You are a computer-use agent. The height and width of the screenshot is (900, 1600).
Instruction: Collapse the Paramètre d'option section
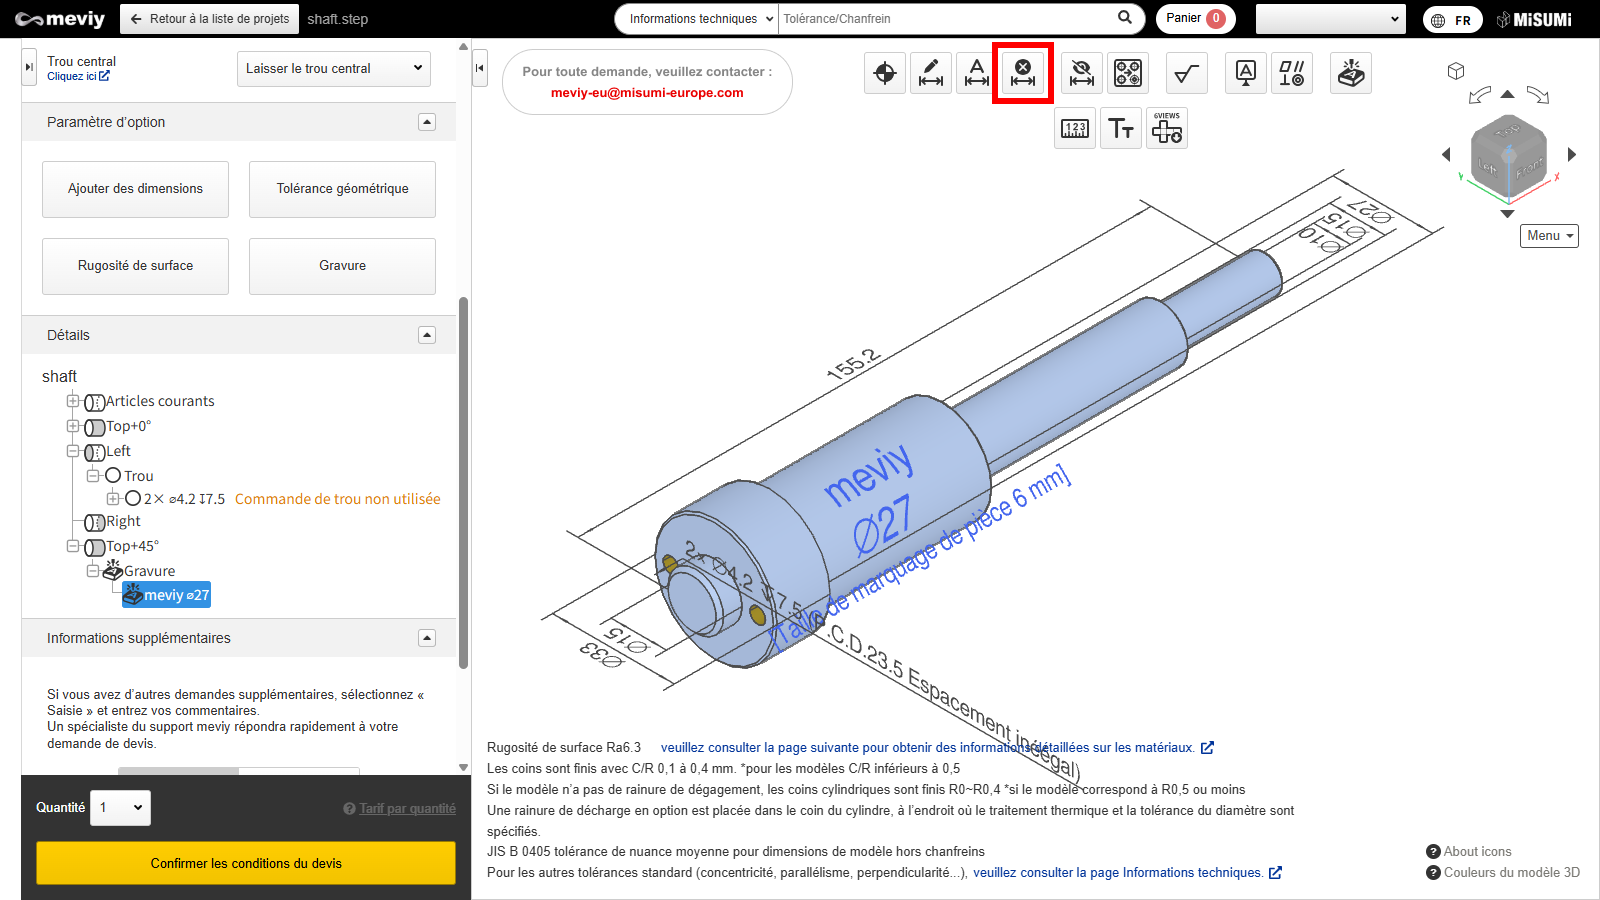(x=427, y=122)
